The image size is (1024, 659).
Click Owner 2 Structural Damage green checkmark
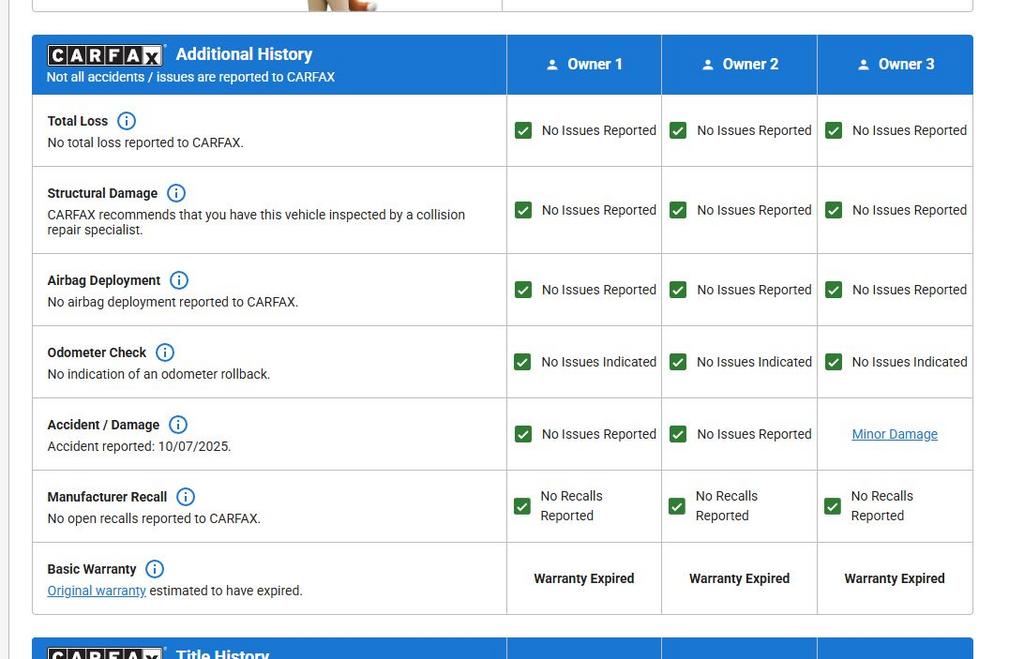click(x=678, y=210)
